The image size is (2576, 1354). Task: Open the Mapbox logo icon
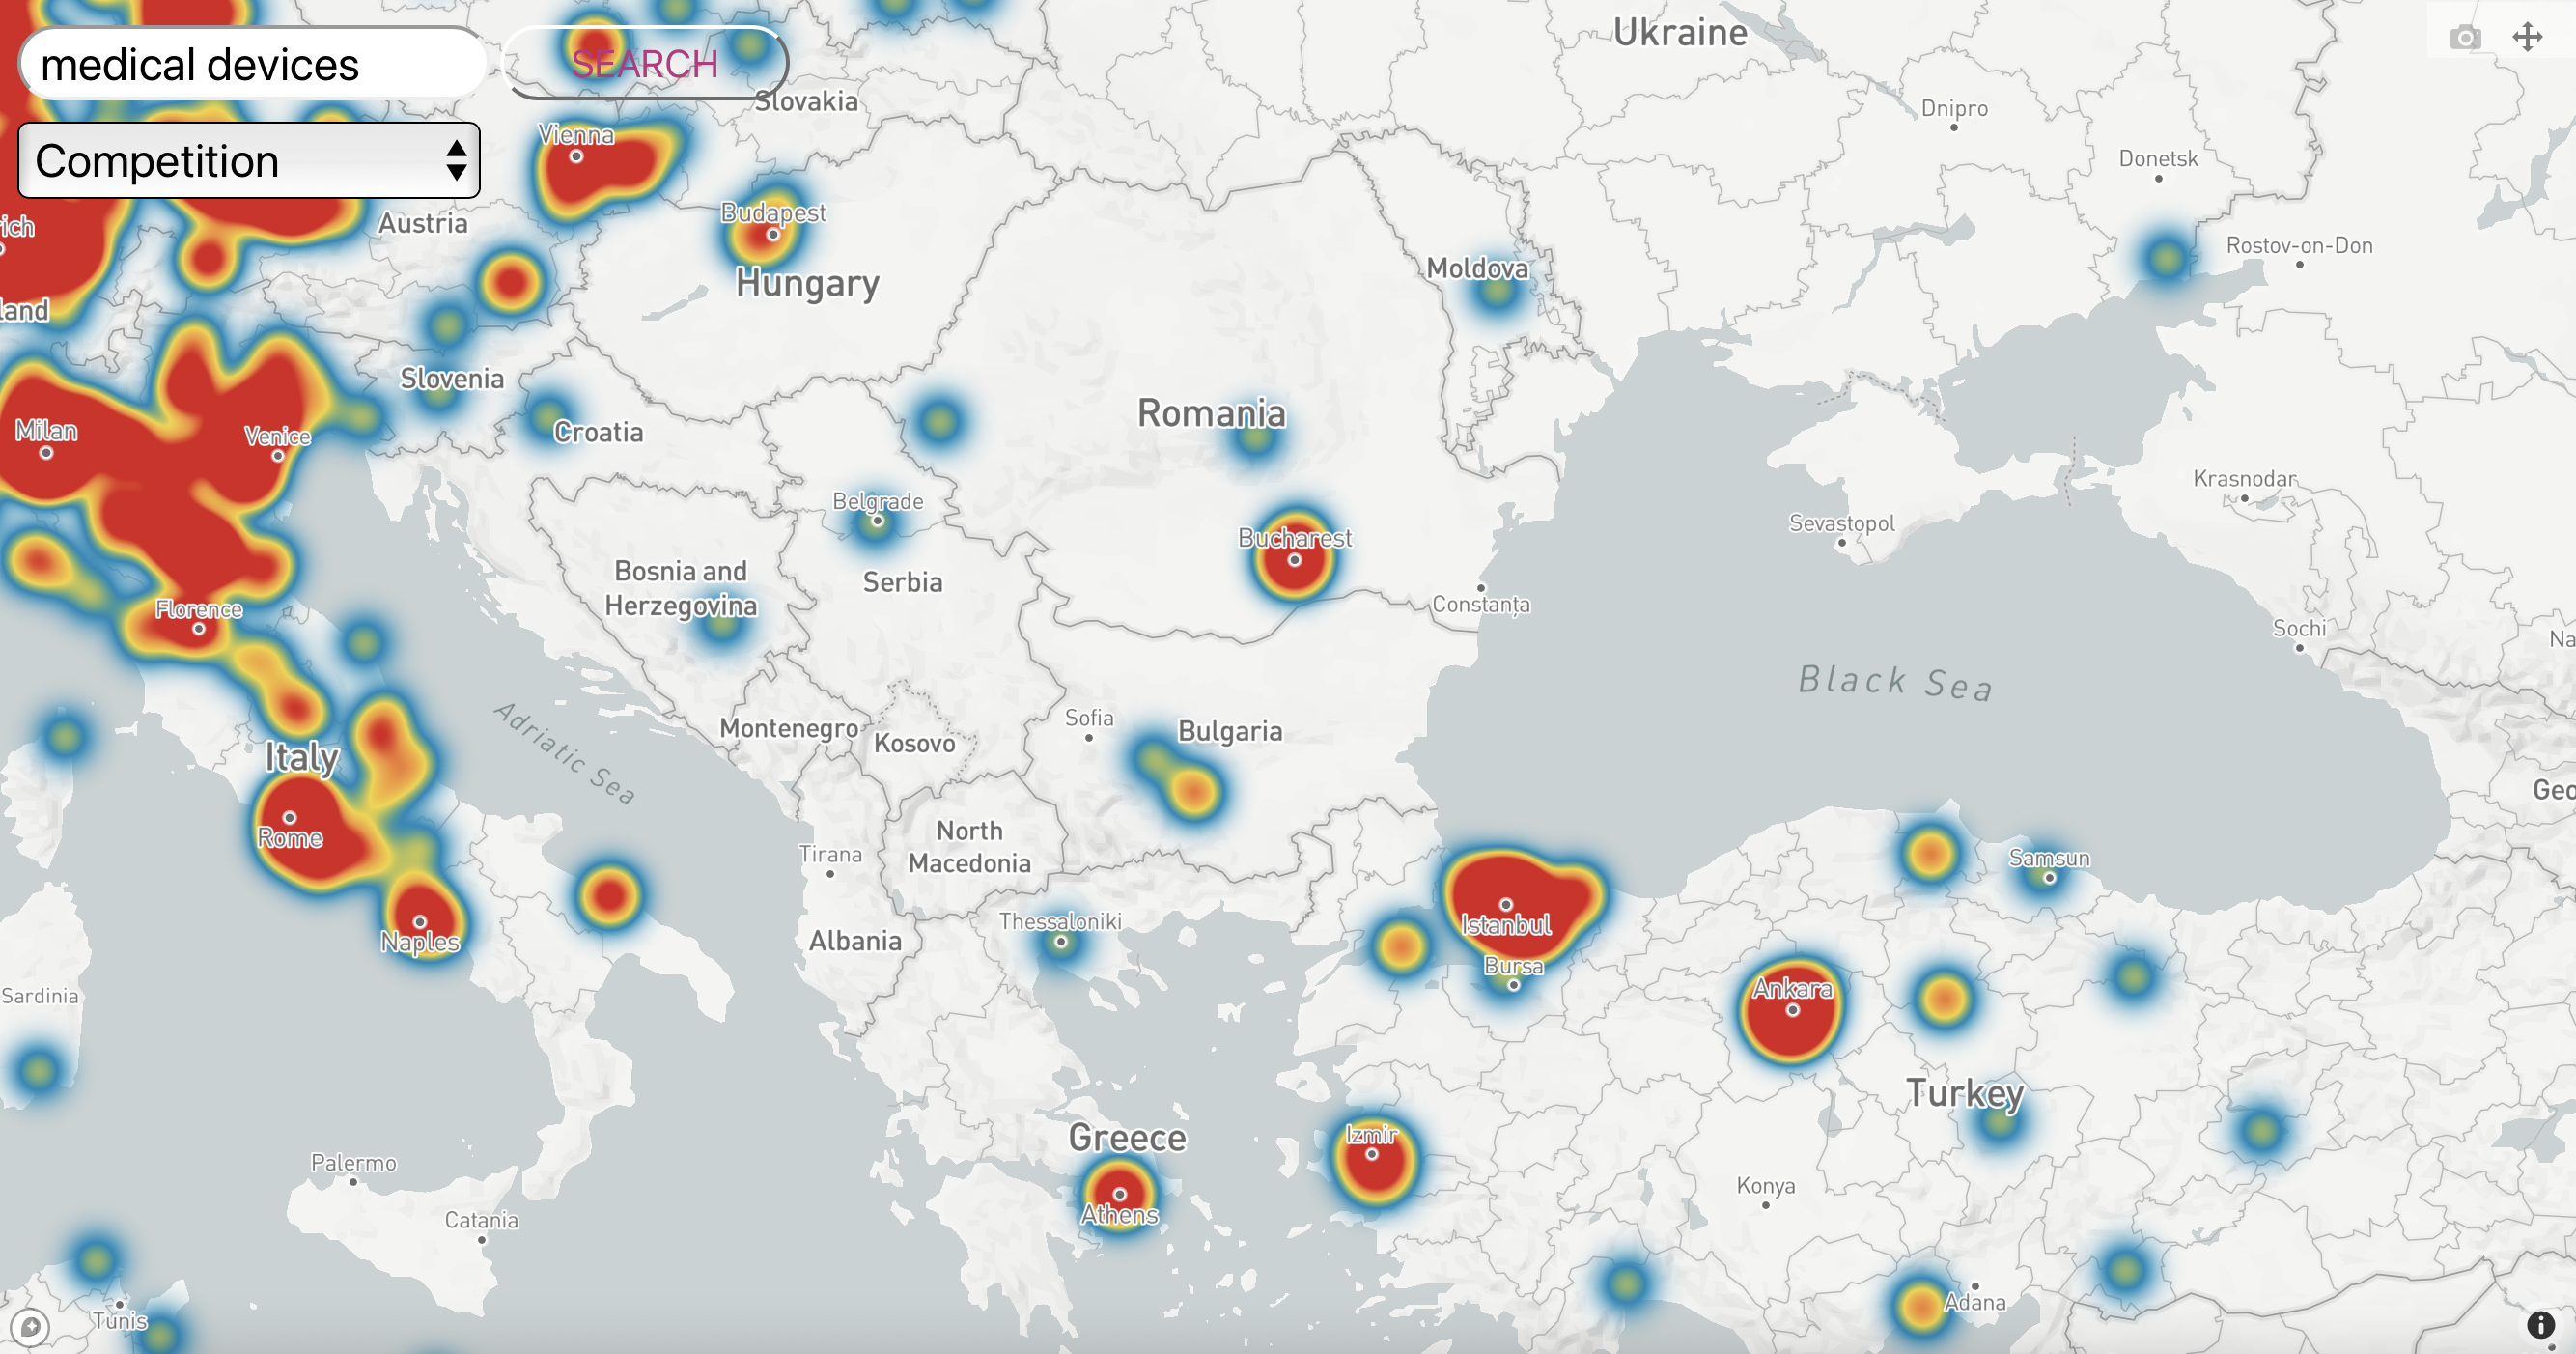(30, 1326)
